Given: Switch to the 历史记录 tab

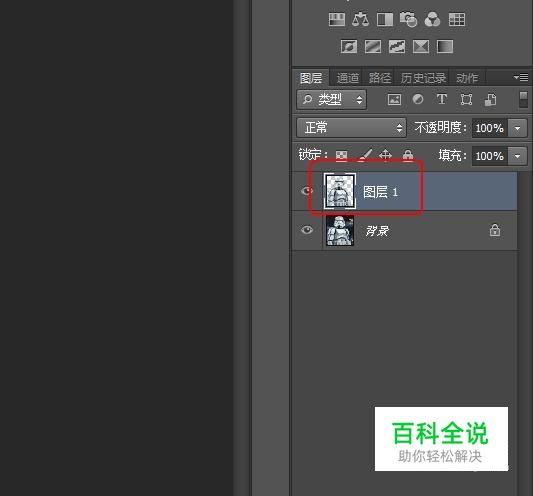Looking at the screenshot, I should click(423, 78).
